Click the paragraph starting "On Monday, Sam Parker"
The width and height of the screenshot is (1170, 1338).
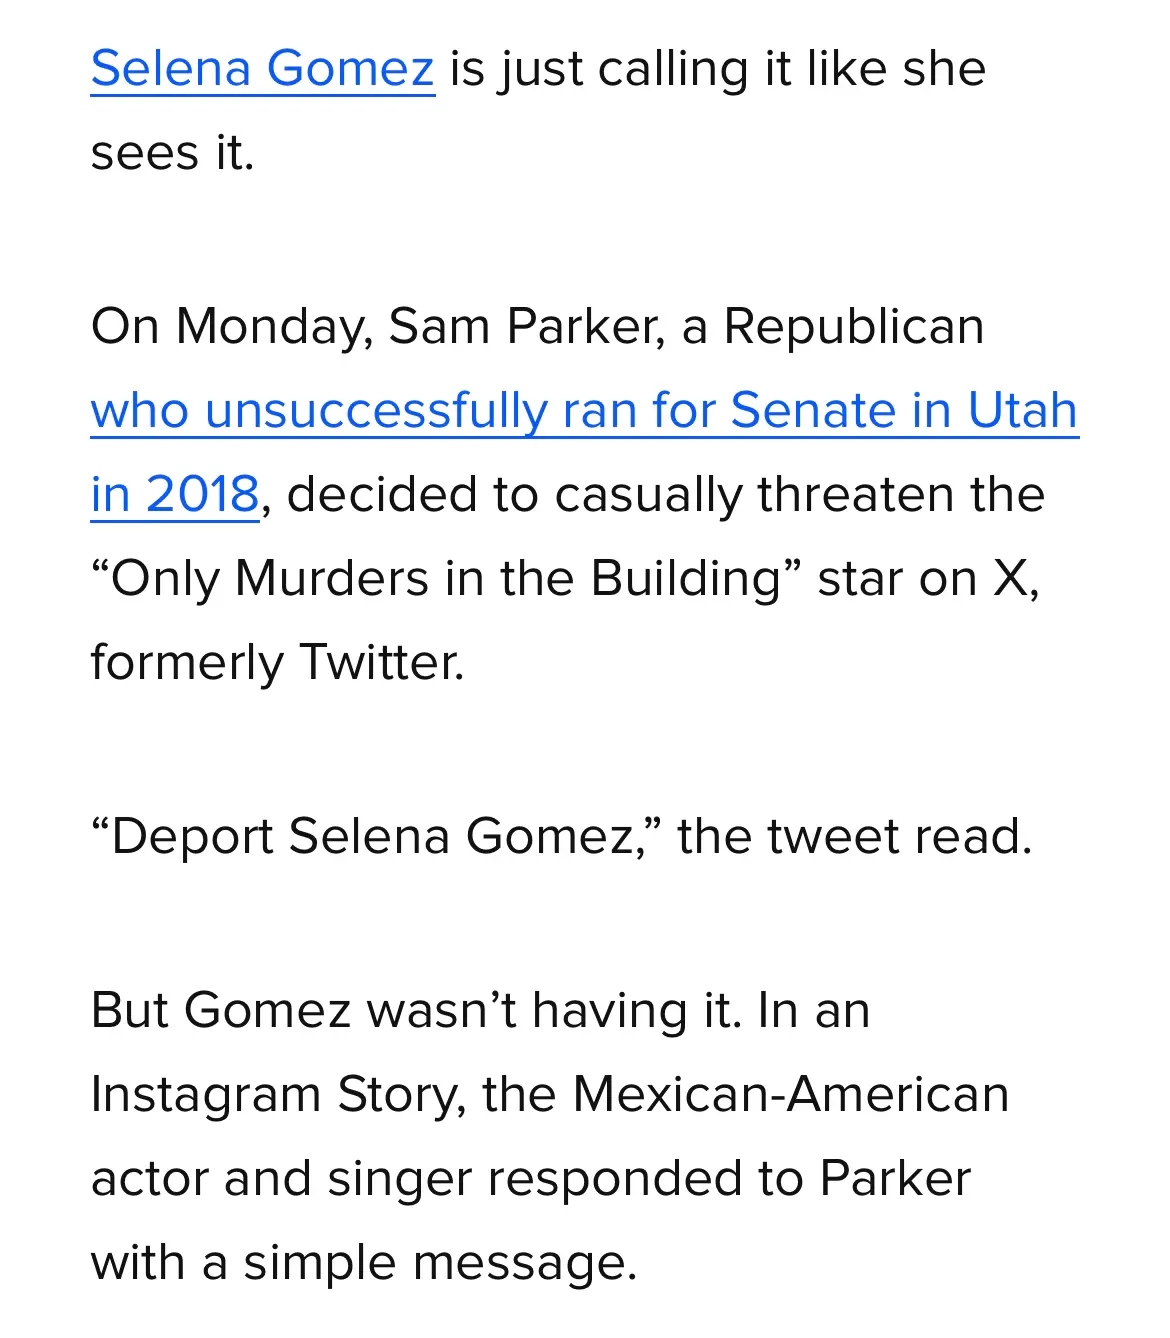(584, 494)
